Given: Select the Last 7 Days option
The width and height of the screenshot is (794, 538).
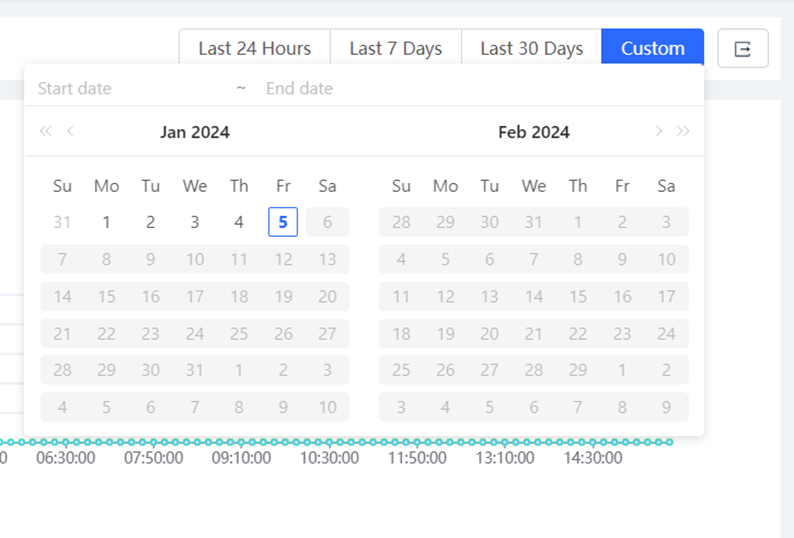Looking at the screenshot, I should pos(395,49).
